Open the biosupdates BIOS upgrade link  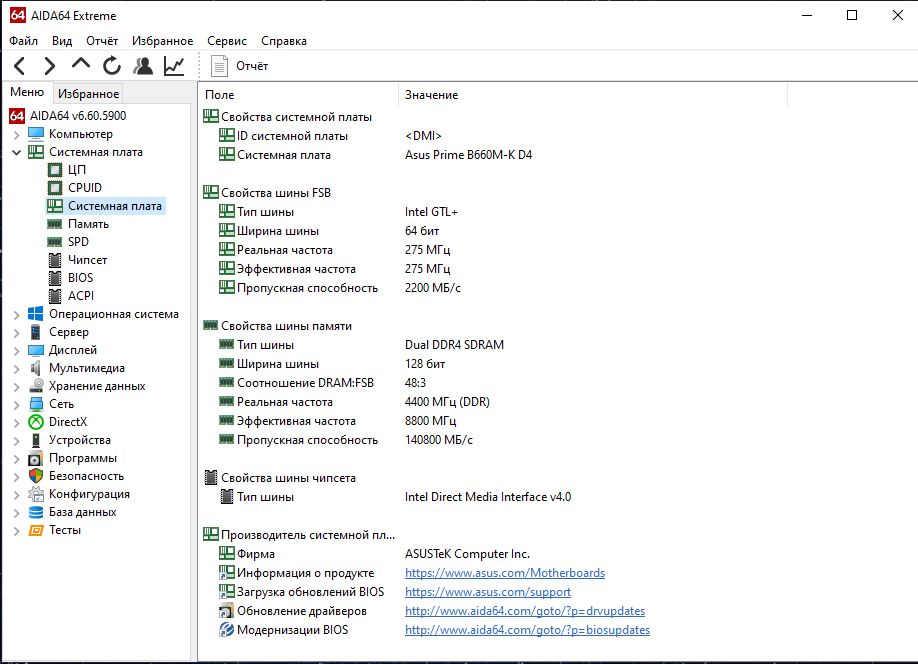(x=527, y=630)
